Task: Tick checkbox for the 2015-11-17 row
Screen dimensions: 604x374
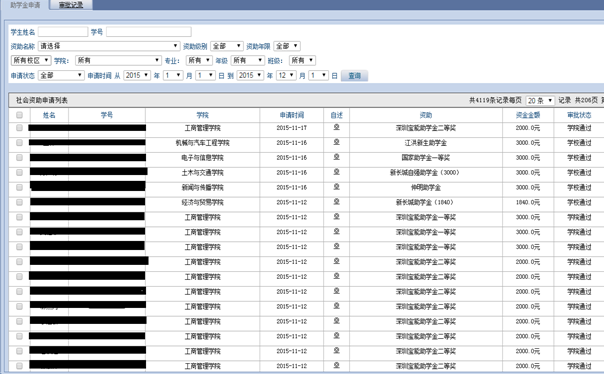Action: tap(19, 127)
